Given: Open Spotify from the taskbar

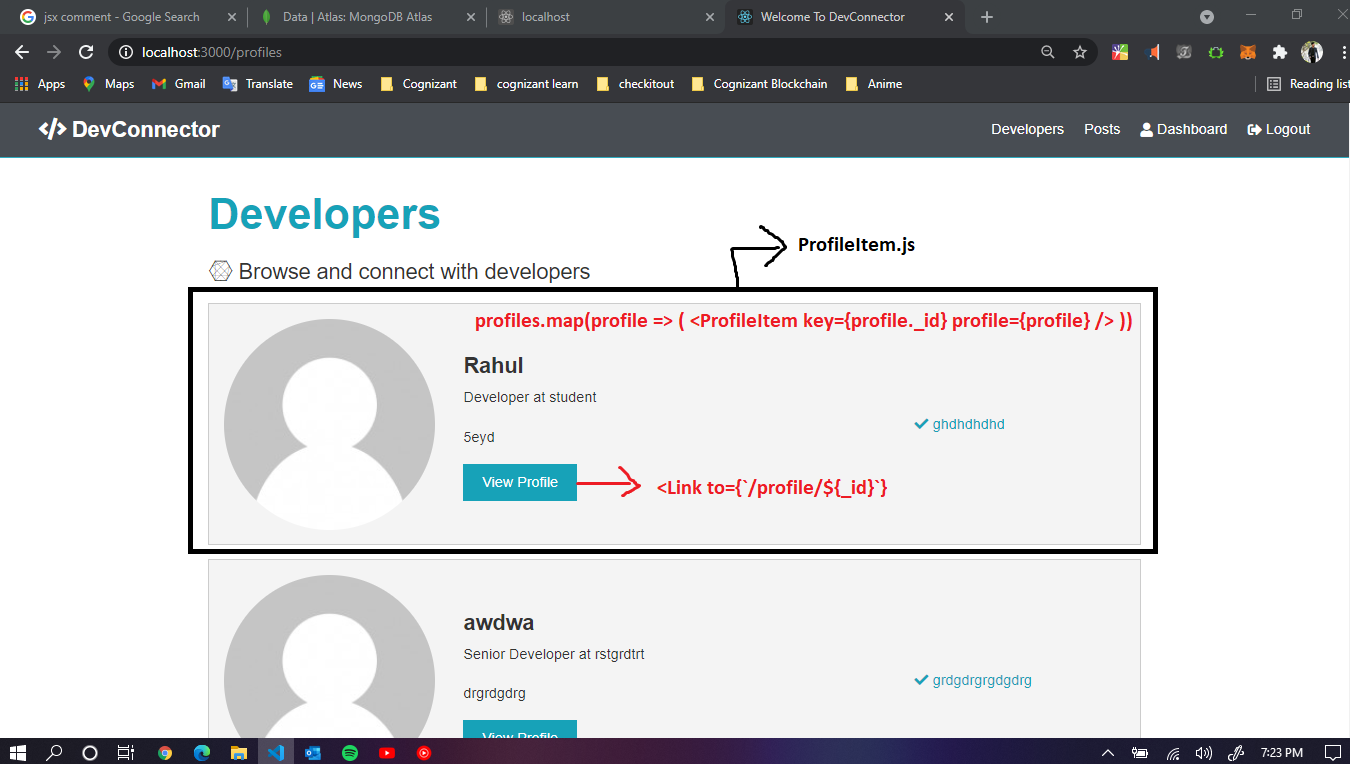Looking at the screenshot, I should (x=350, y=751).
